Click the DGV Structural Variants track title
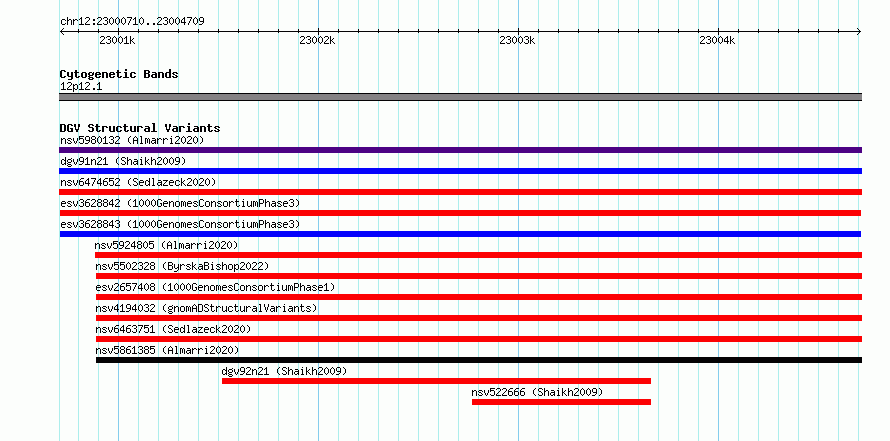Screen dimensions: 890x441 tap(140, 128)
